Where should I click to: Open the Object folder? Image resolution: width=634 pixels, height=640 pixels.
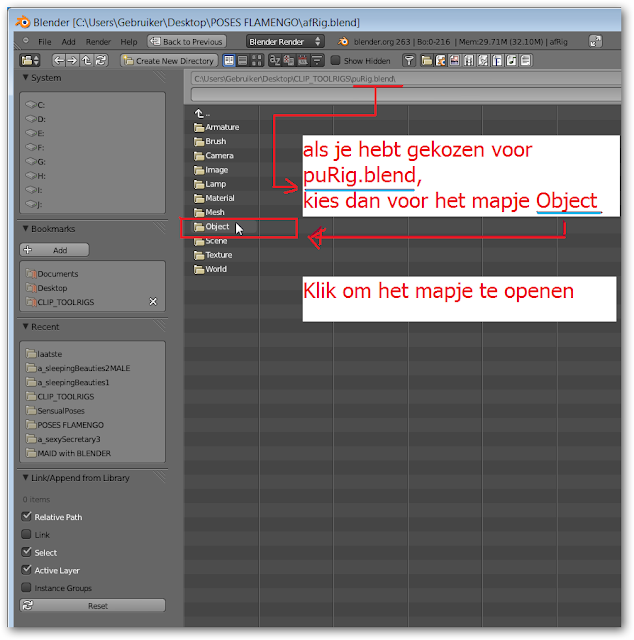(x=211, y=227)
